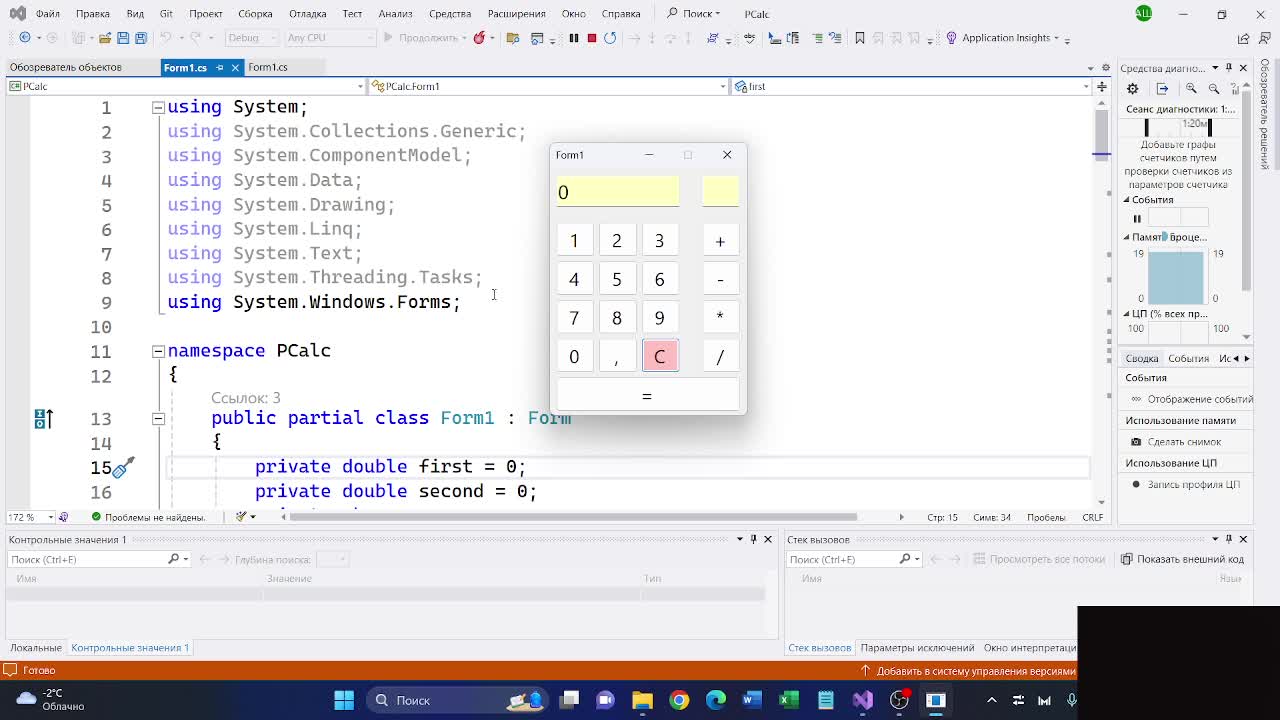Open the Отладка menu
1280x720 pixels.
tap(307, 14)
